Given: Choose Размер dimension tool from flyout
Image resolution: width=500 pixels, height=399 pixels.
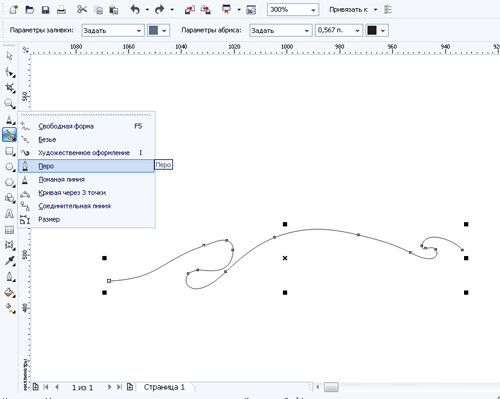Looking at the screenshot, I should [x=87, y=219].
